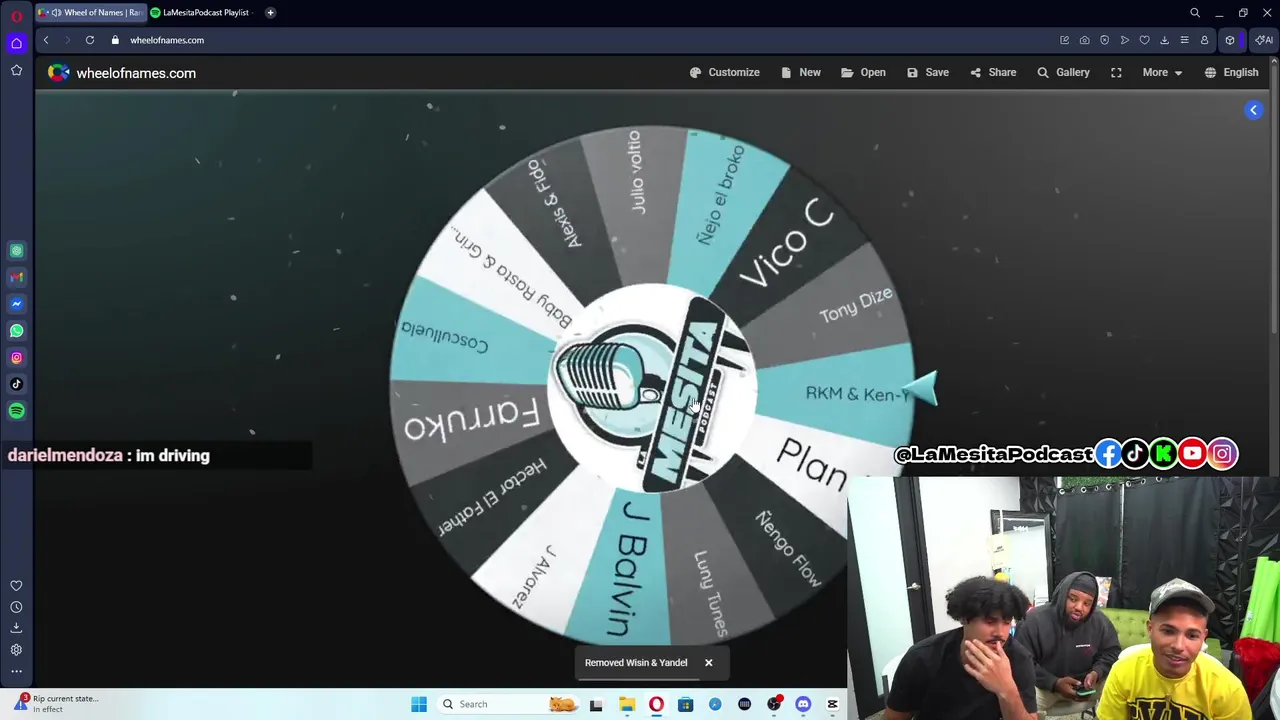Open the send/flow arrow icon in toolbar

tap(1124, 40)
